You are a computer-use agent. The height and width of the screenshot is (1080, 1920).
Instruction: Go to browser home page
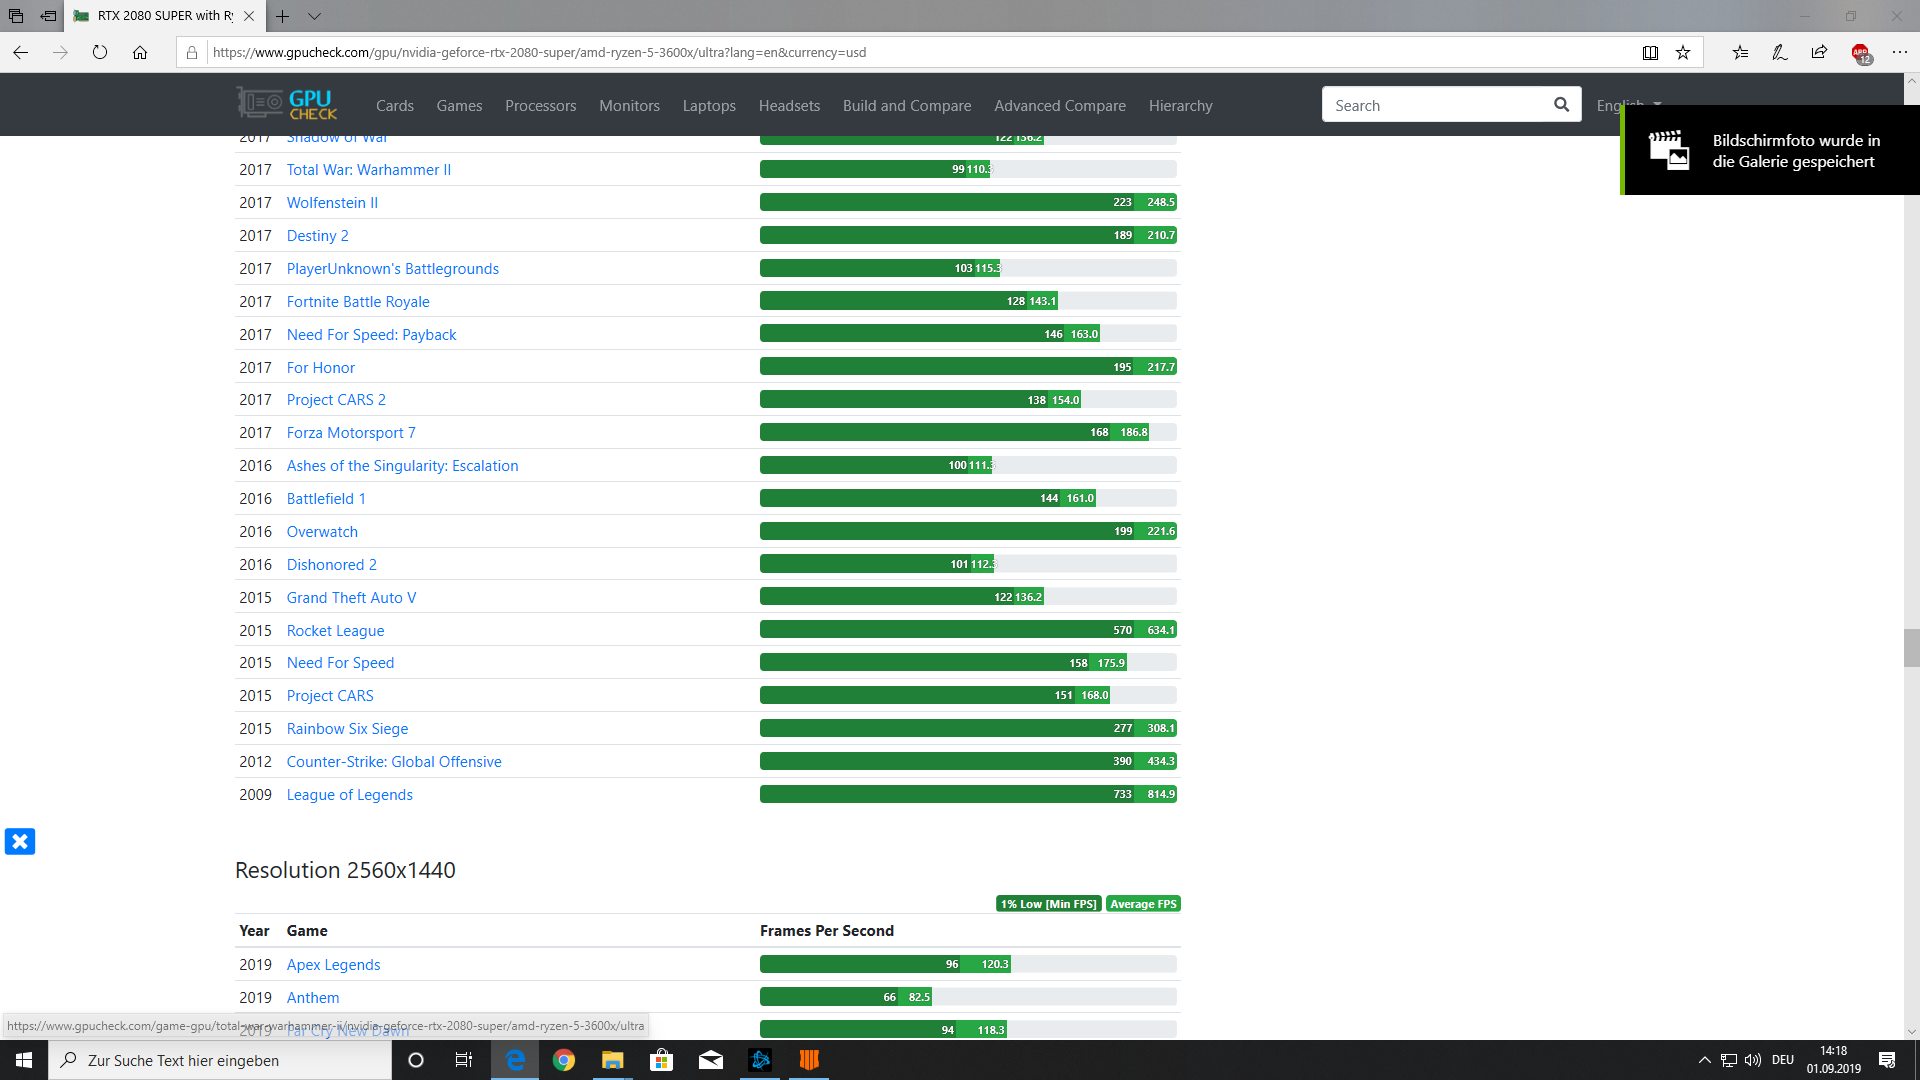(x=140, y=53)
